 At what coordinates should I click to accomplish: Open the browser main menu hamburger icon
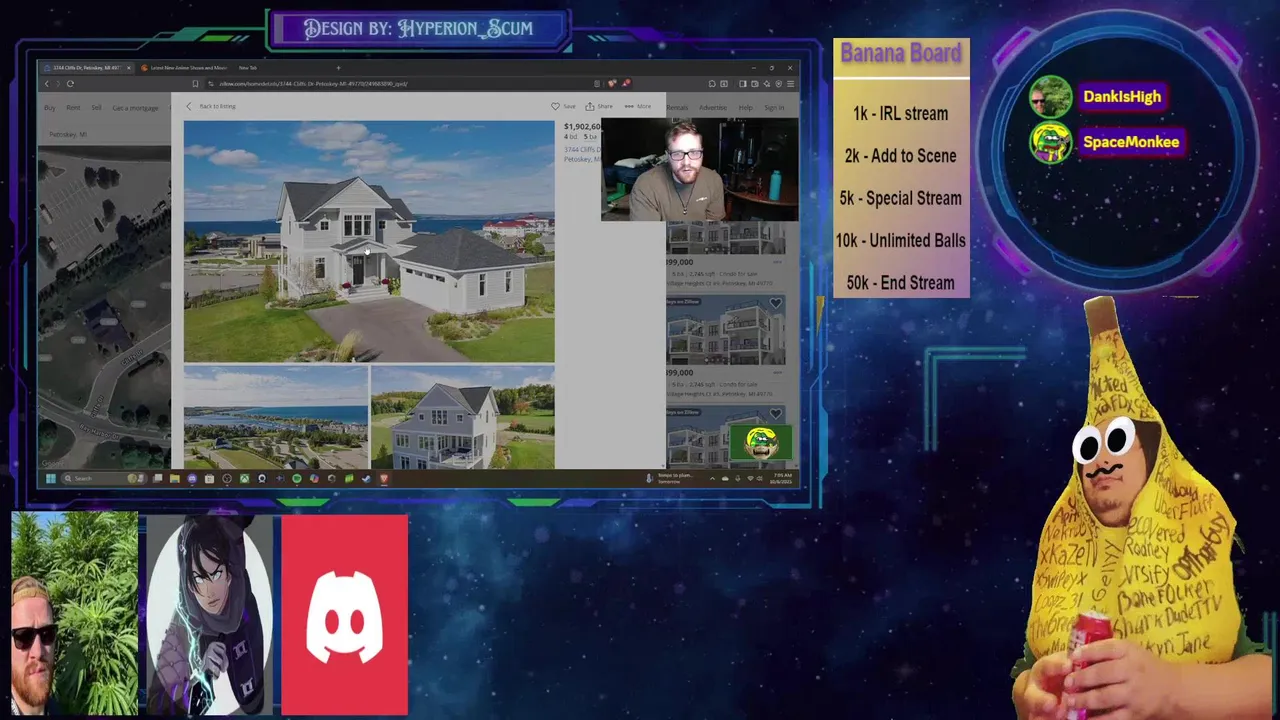click(x=790, y=84)
